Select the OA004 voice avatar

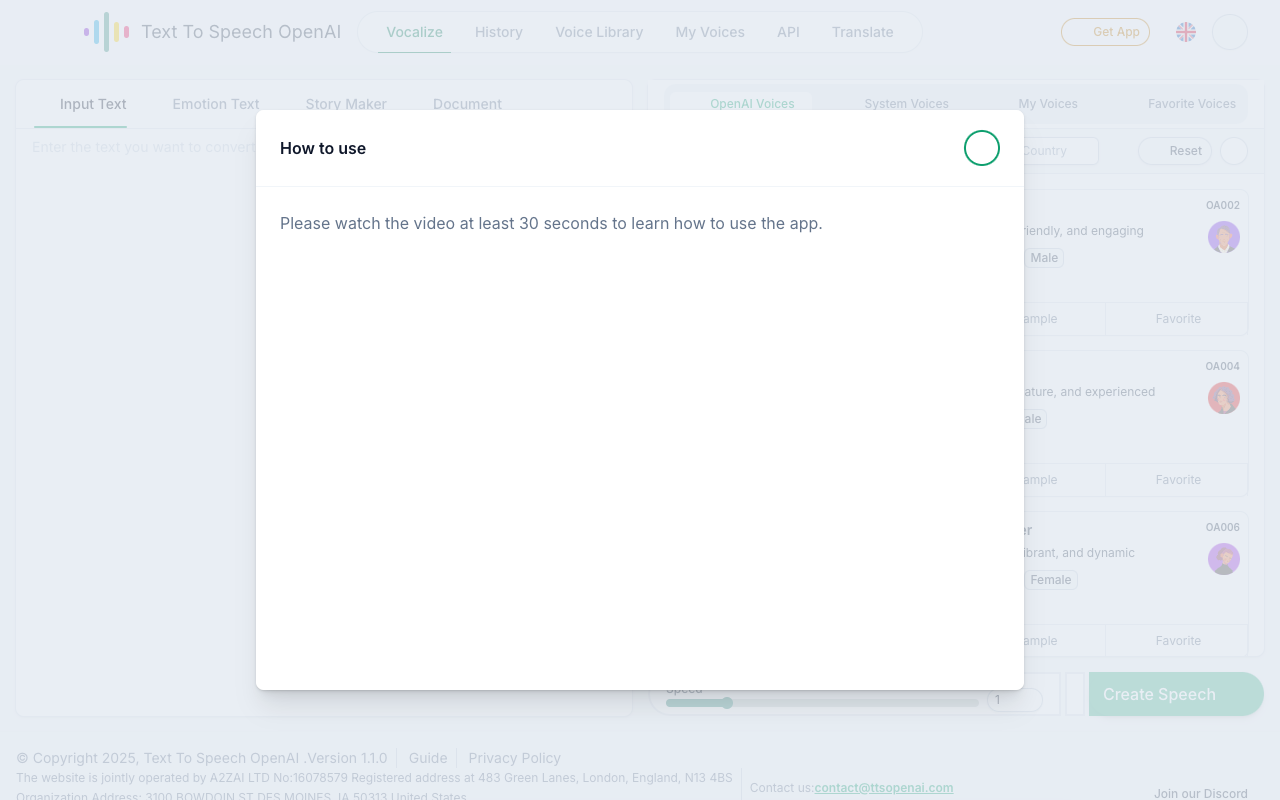[1224, 398]
